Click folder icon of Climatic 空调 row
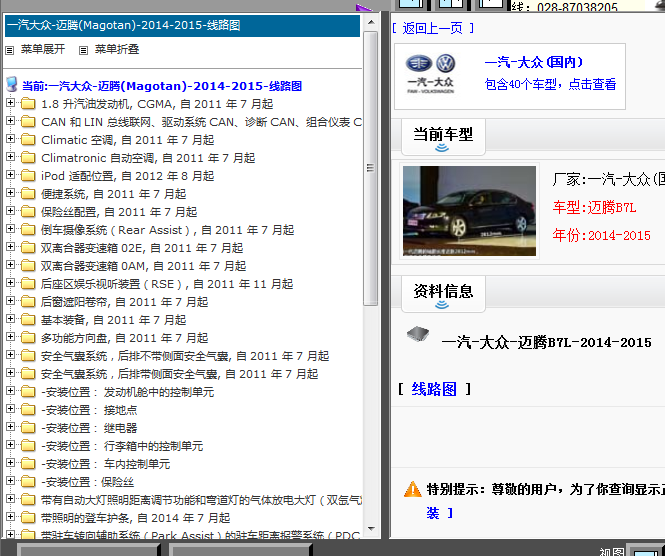Screen dimensions: 665x556 [x=28, y=140]
